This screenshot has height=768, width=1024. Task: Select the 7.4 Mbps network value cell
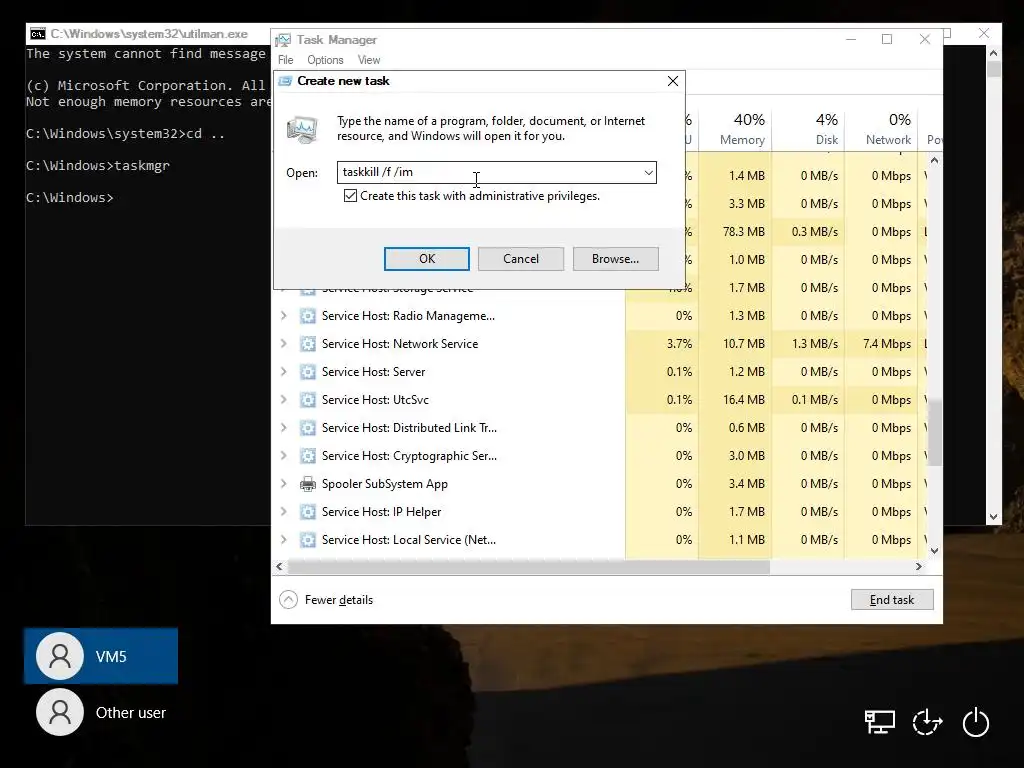point(881,344)
